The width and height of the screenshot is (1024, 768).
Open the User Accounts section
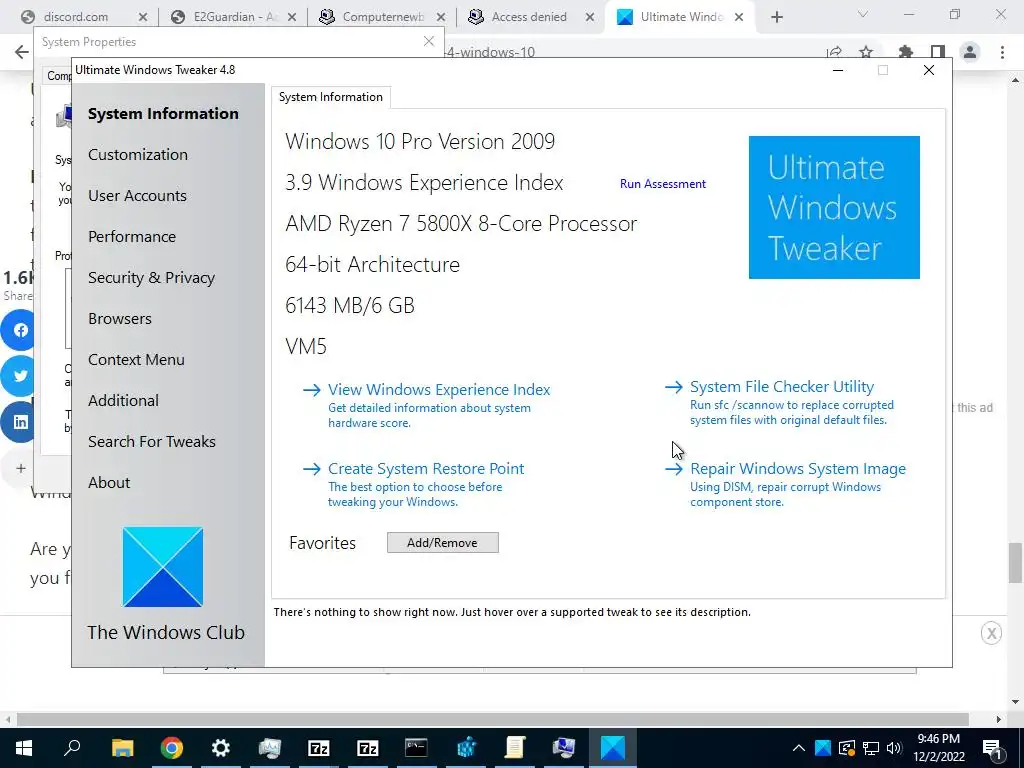[x=137, y=196]
